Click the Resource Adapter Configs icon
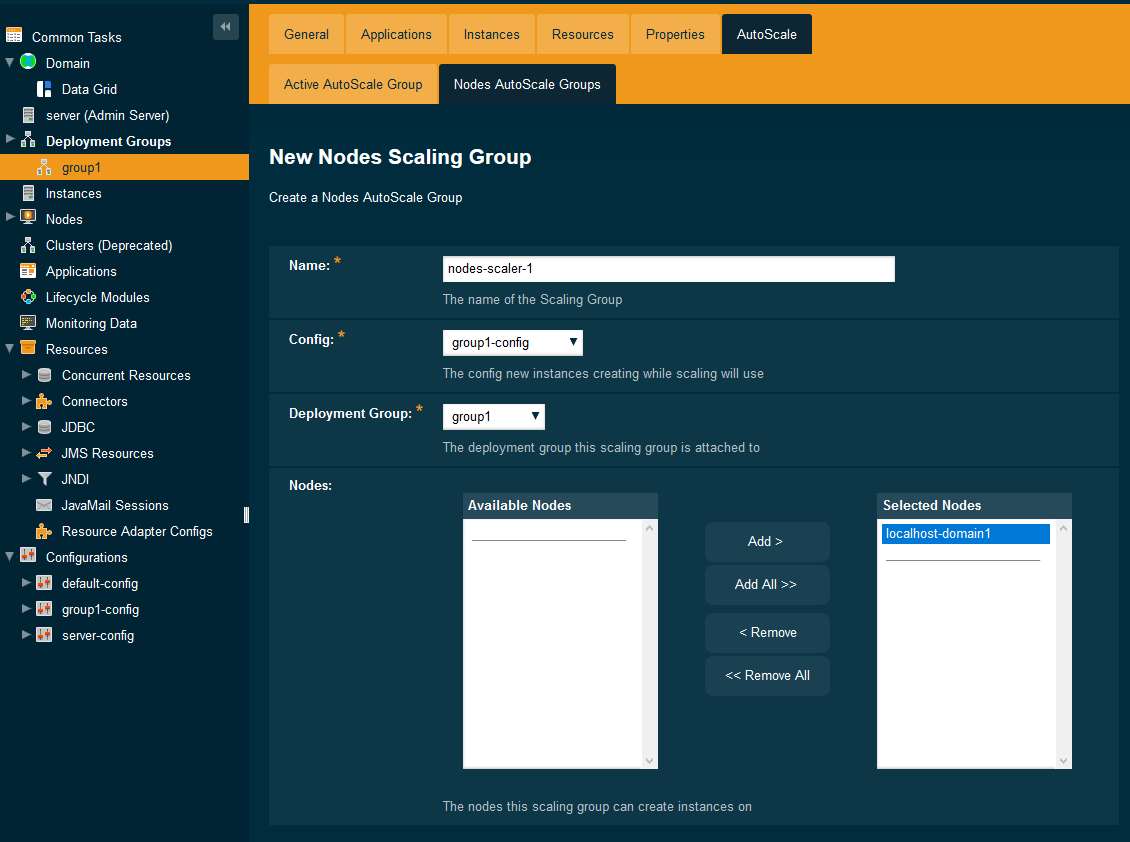 (x=44, y=531)
